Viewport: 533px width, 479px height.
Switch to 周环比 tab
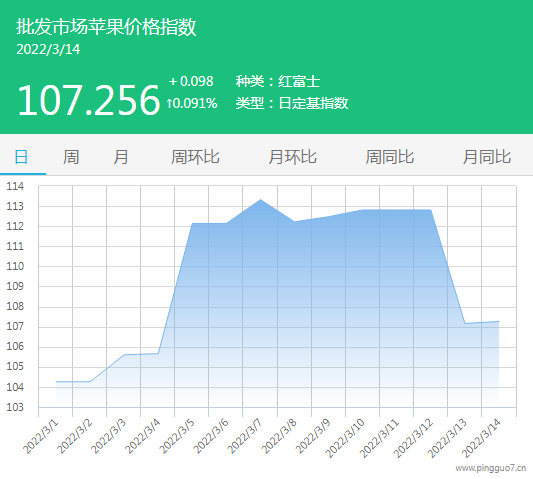(195, 157)
